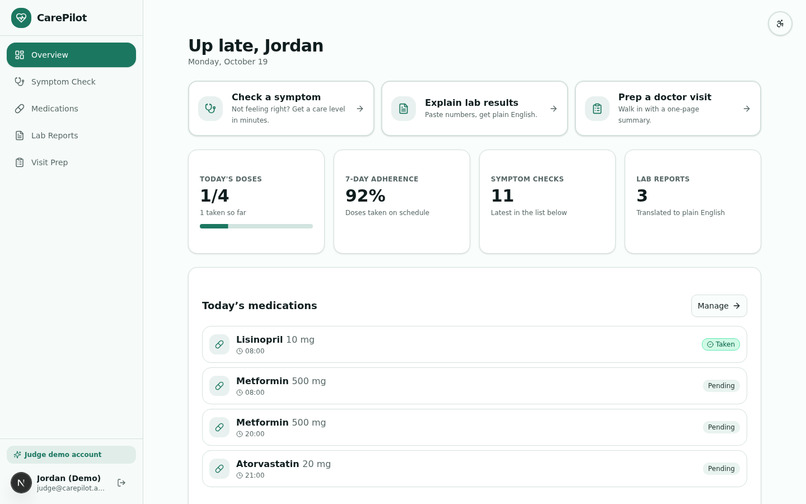Click the clock icon next to Atorvastatin 21:00
Screen dimensions: 806x504
click(x=240, y=476)
